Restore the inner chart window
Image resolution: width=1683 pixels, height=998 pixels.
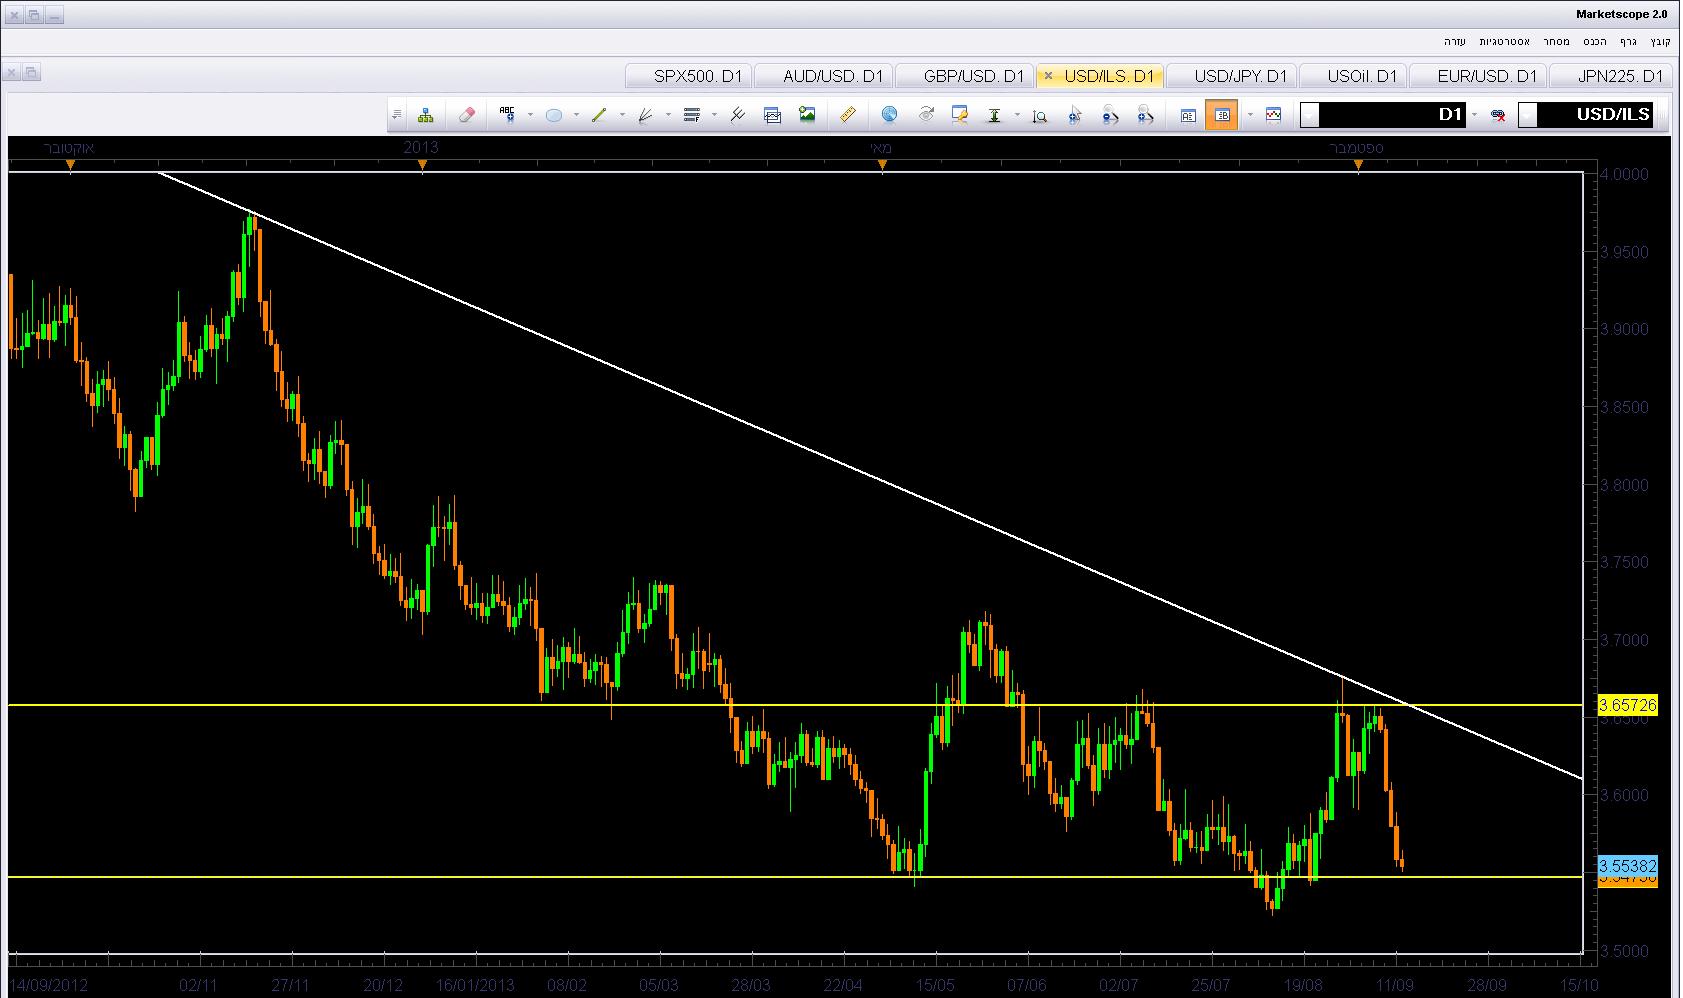tap(31, 72)
